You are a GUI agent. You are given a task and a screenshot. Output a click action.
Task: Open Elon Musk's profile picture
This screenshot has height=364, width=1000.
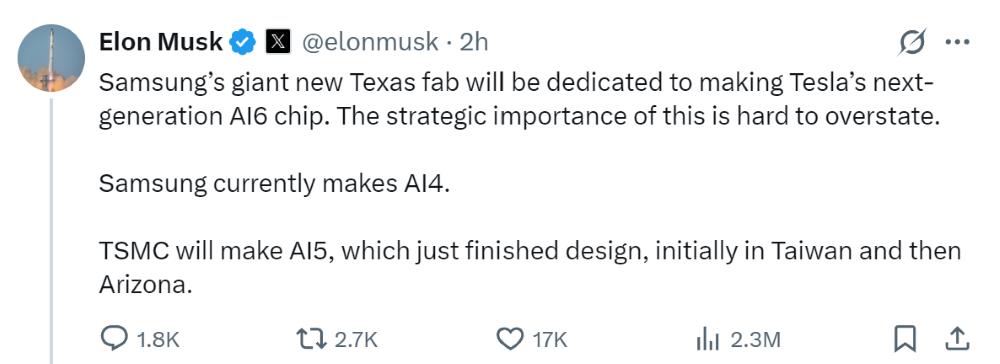click(x=51, y=58)
